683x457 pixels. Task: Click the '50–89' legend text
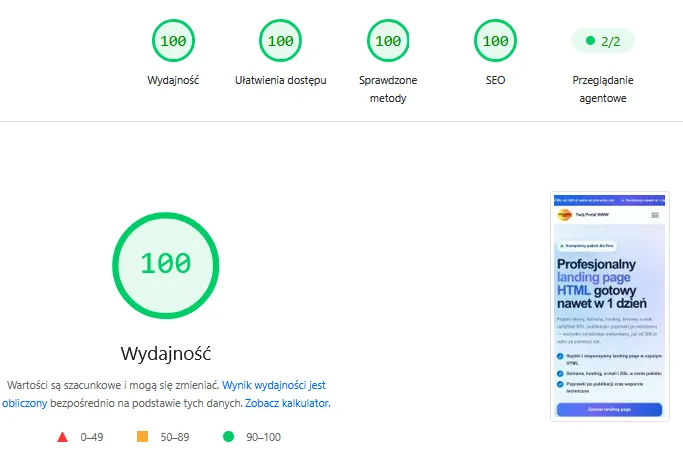[x=175, y=437]
